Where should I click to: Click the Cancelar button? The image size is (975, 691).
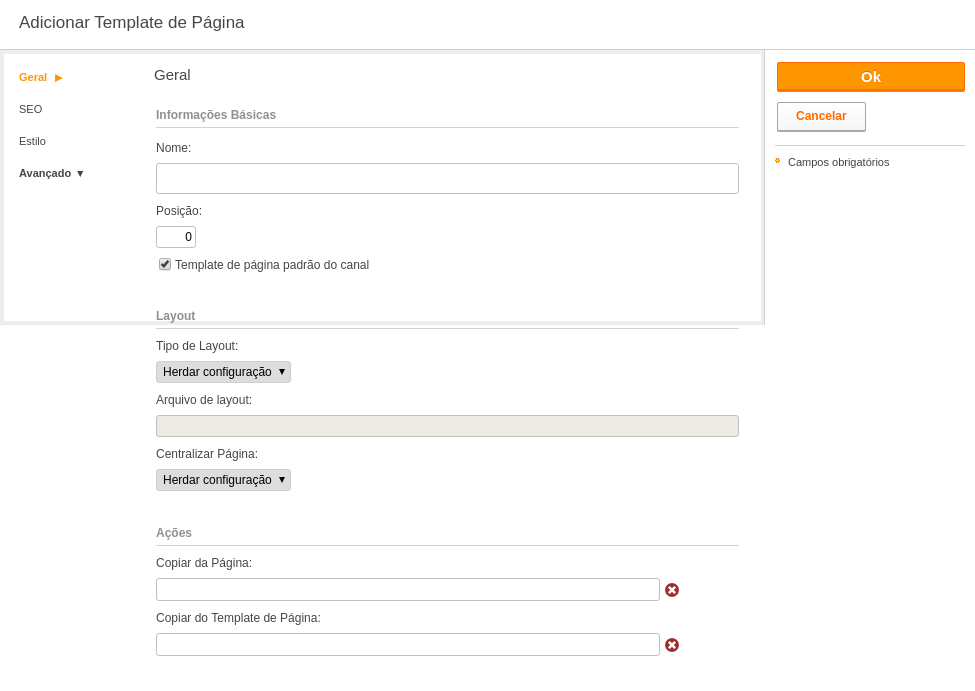pos(821,116)
